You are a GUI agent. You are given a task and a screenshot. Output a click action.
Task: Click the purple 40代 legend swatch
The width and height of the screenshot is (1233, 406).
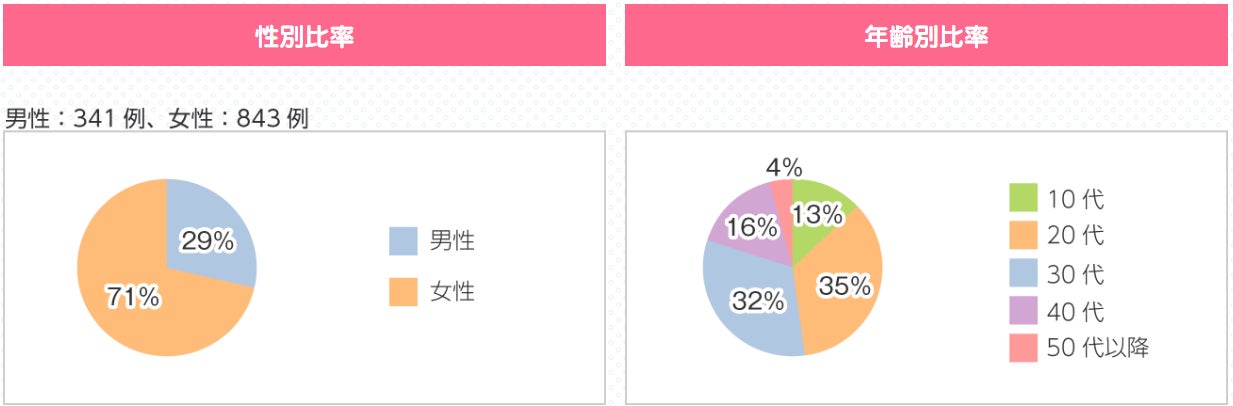(x=1023, y=311)
